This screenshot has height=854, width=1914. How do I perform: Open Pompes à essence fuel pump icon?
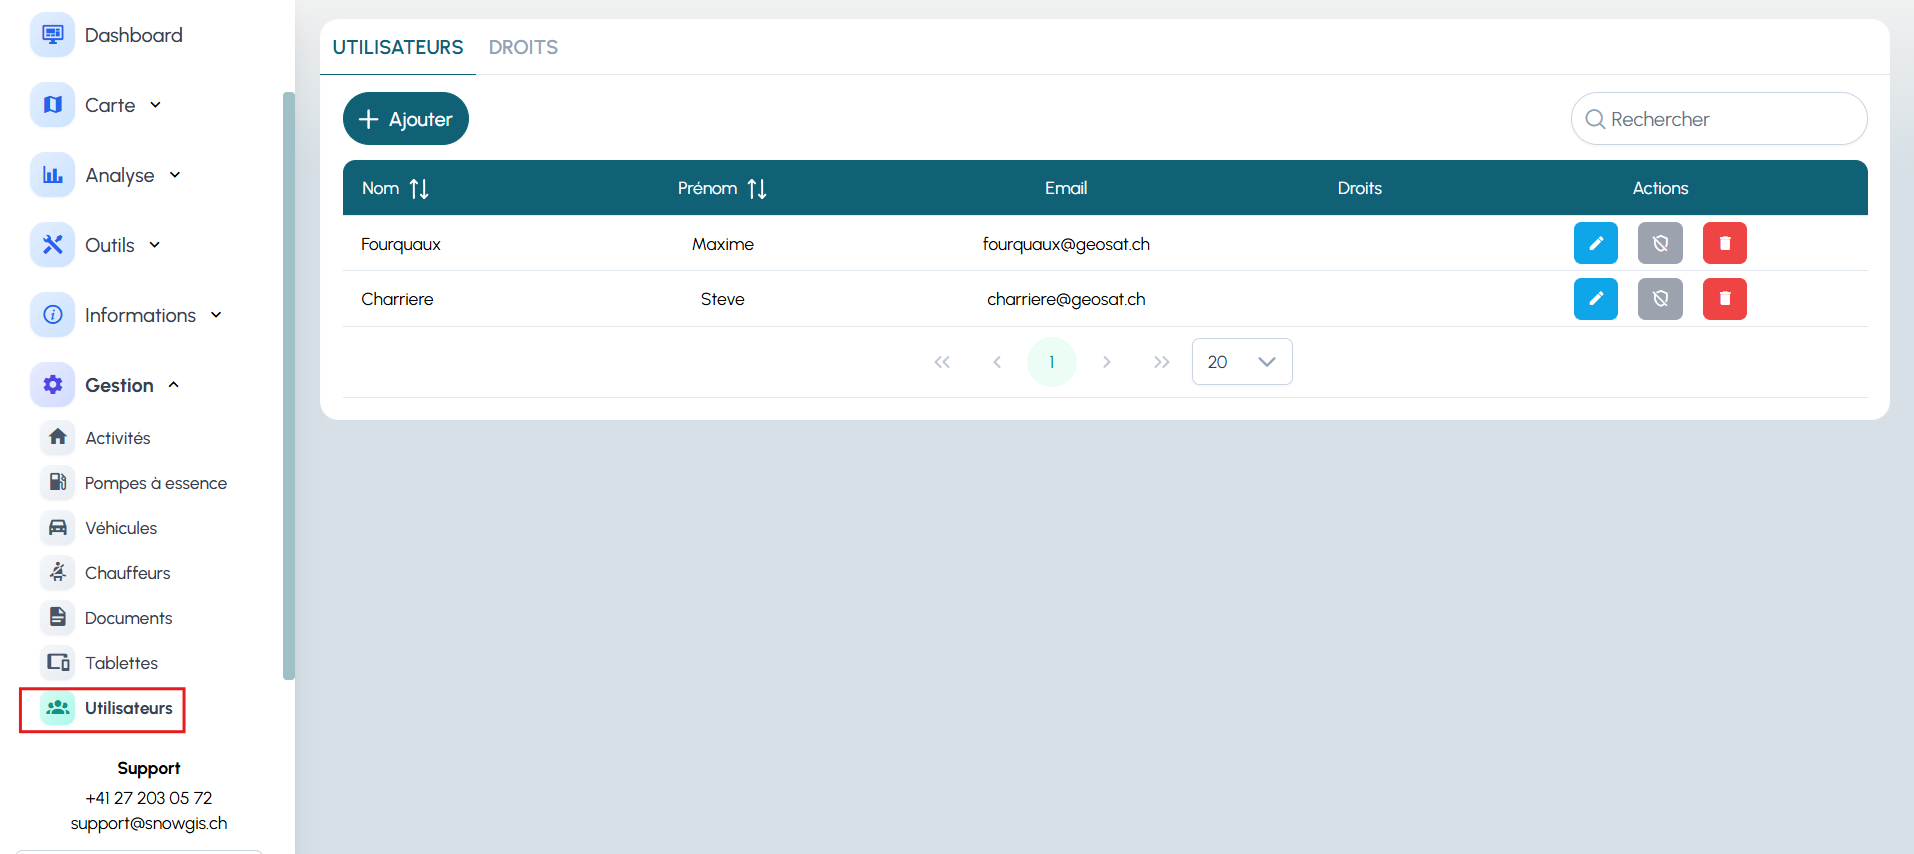pyautogui.click(x=58, y=483)
